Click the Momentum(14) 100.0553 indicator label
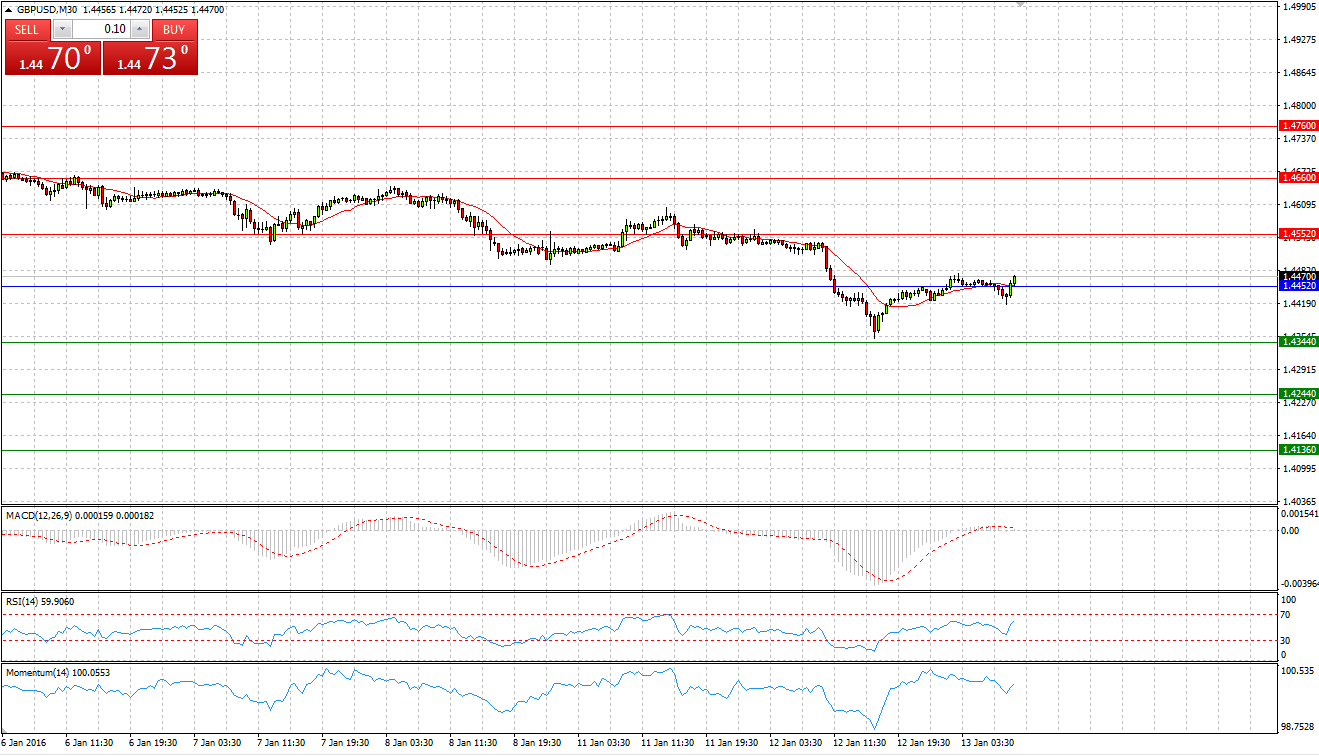This screenshot has width=1319, height=756. click(57, 672)
